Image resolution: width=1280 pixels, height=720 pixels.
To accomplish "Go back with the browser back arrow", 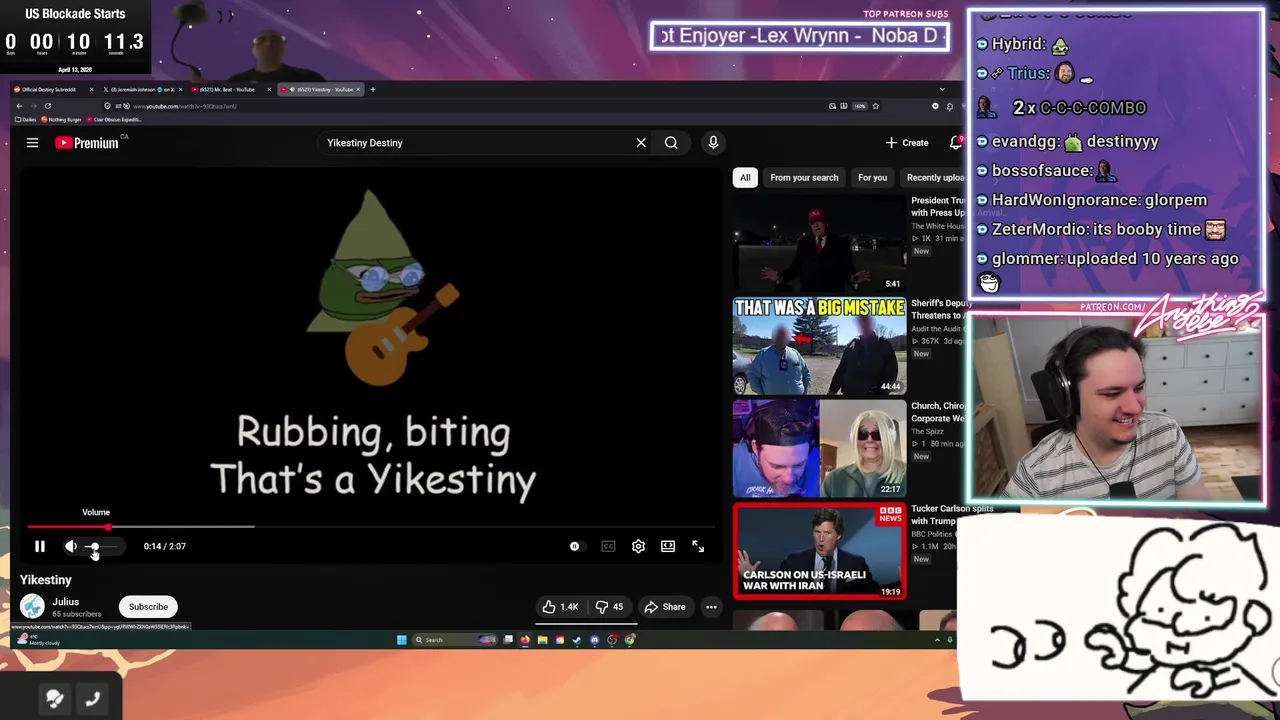I will [19, 106].
